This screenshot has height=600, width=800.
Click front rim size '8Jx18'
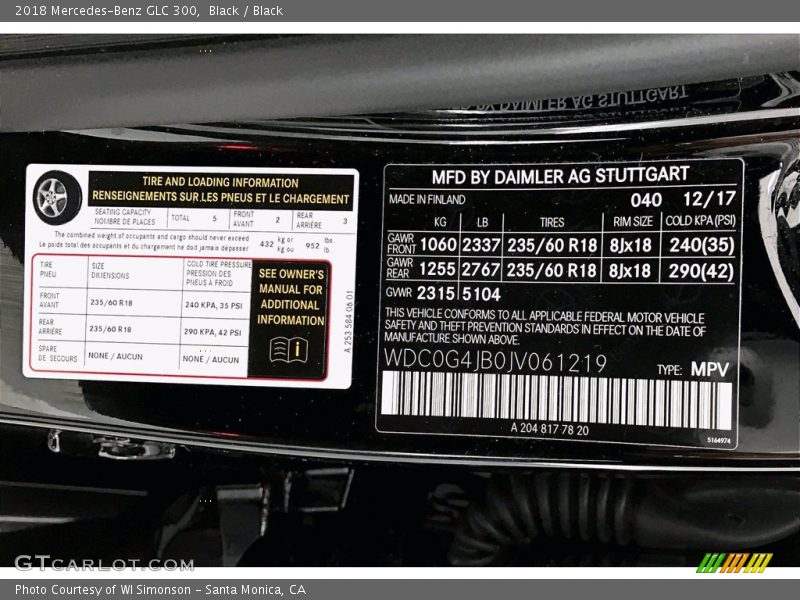(631, 245)
